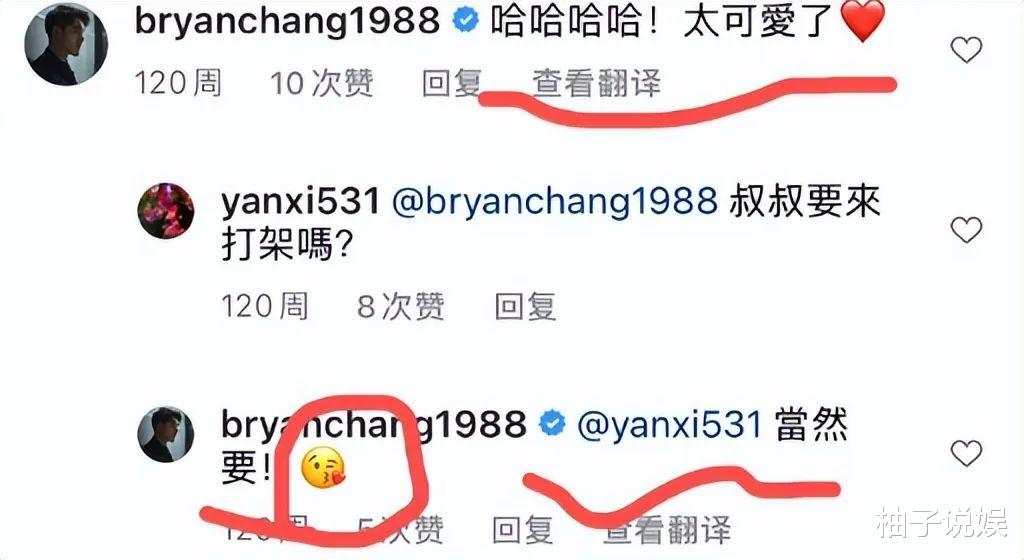Click the kissing face emoji in the reply
Image resolution: width=1024 pixels, height=560 pixels.
[x=323, y=469]
